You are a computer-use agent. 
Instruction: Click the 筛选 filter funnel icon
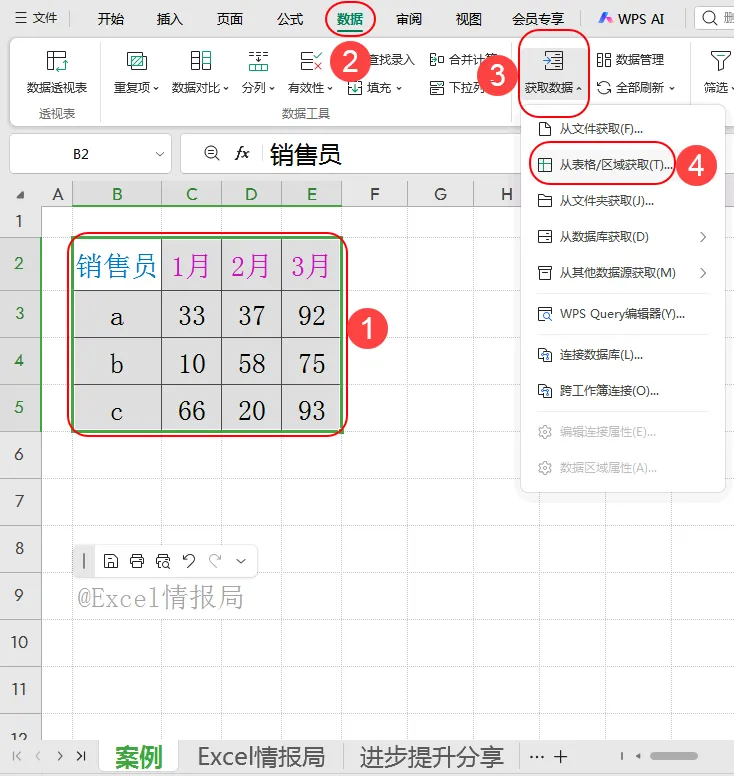[719, 61]
